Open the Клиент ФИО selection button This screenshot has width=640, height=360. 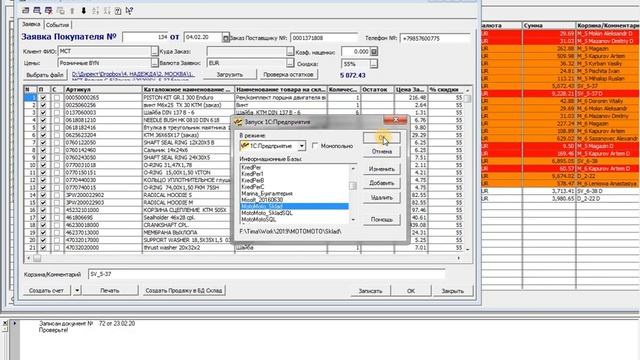pos(154,52)
